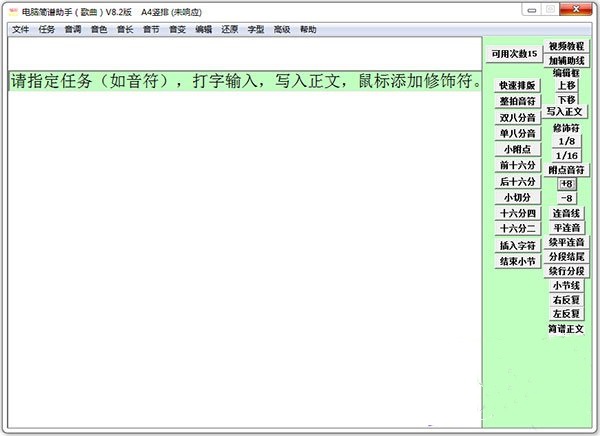Apply the 1/16 modifier
The height and width of the screenshot is (436, 600).
tap(566, 155)
